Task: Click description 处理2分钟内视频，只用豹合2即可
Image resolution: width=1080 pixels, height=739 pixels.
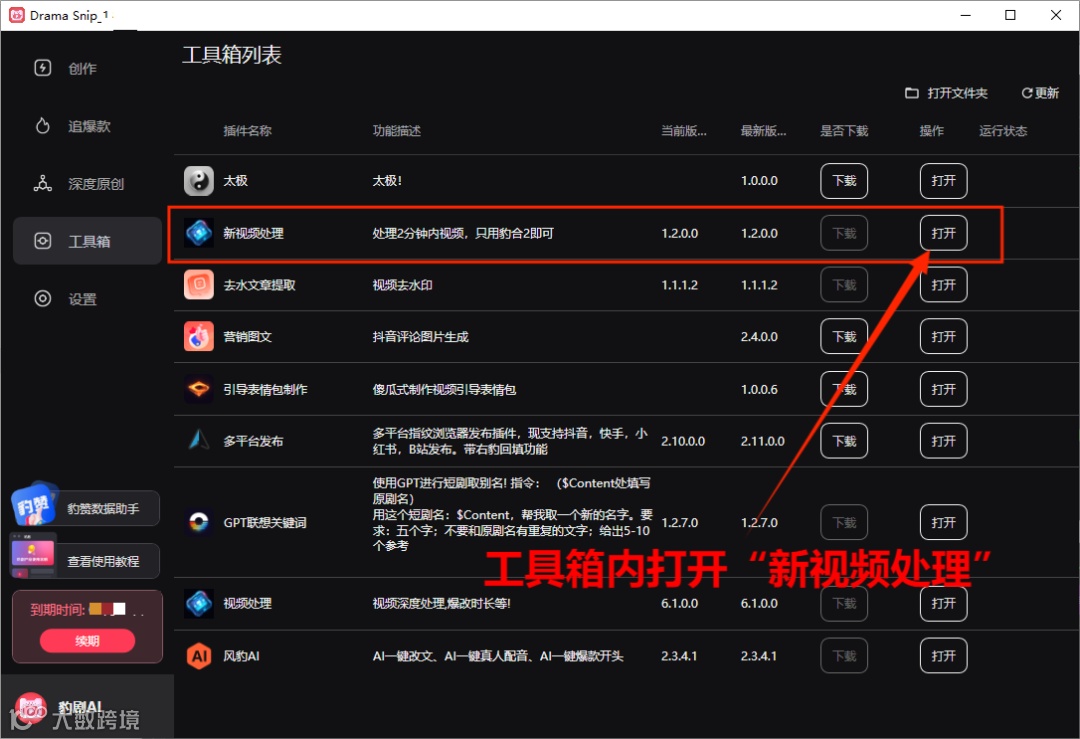Action: pos(463,233)
